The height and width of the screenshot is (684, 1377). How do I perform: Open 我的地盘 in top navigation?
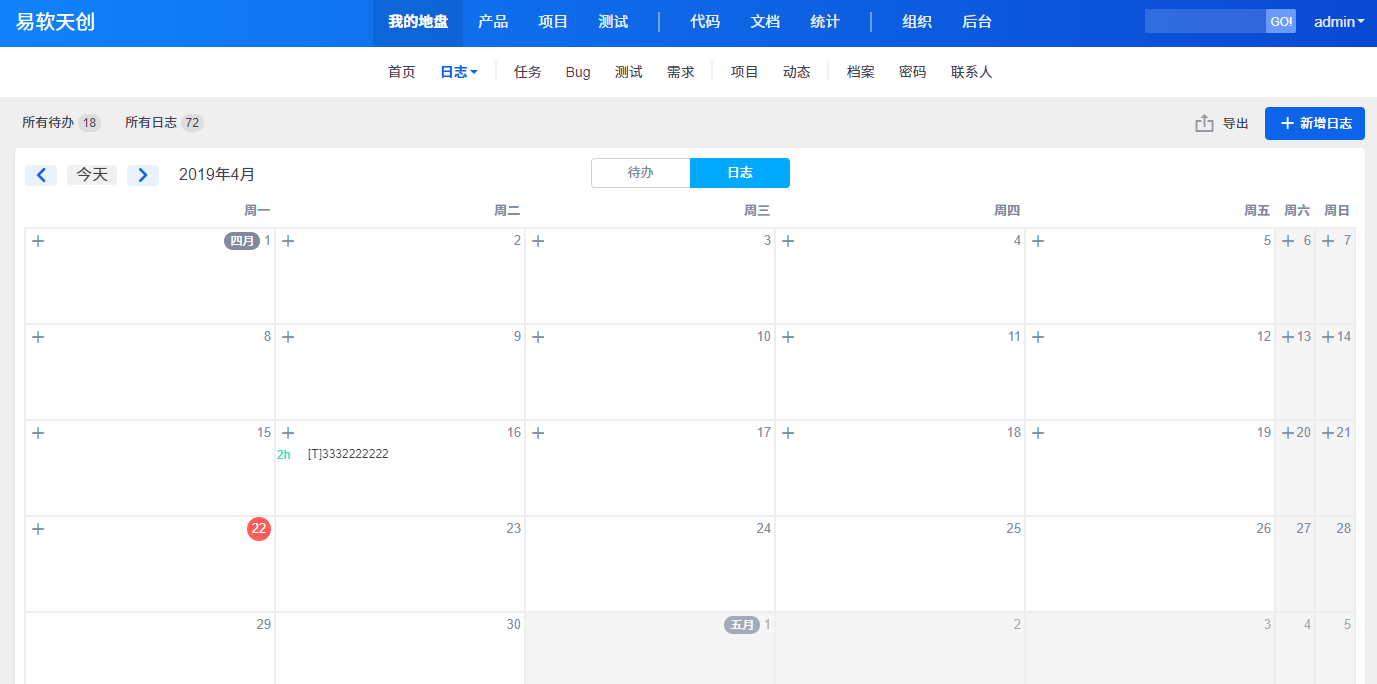(418, 22)
